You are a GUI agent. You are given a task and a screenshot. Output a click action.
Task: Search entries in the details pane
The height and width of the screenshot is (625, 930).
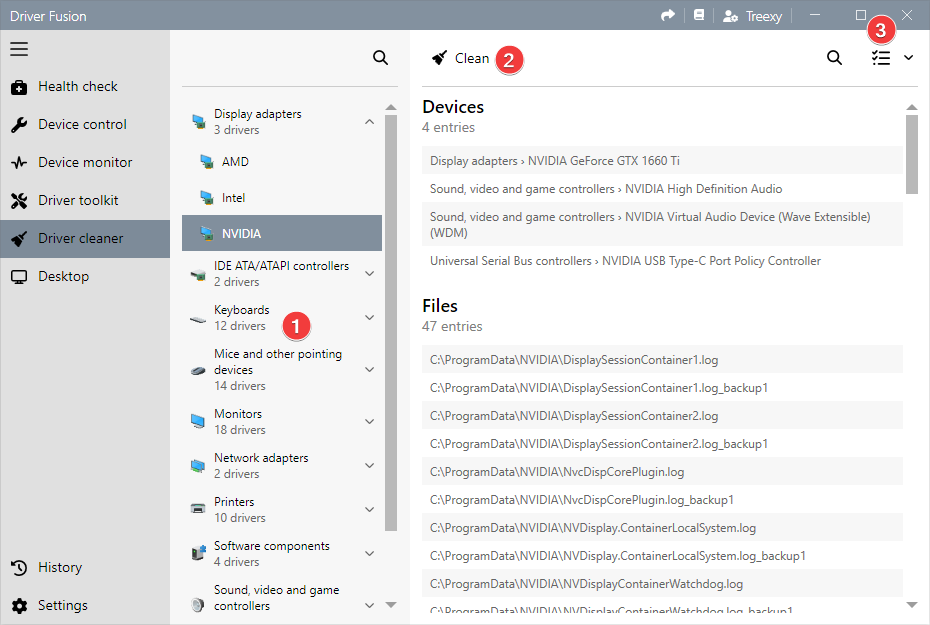(x=834, y=58)
